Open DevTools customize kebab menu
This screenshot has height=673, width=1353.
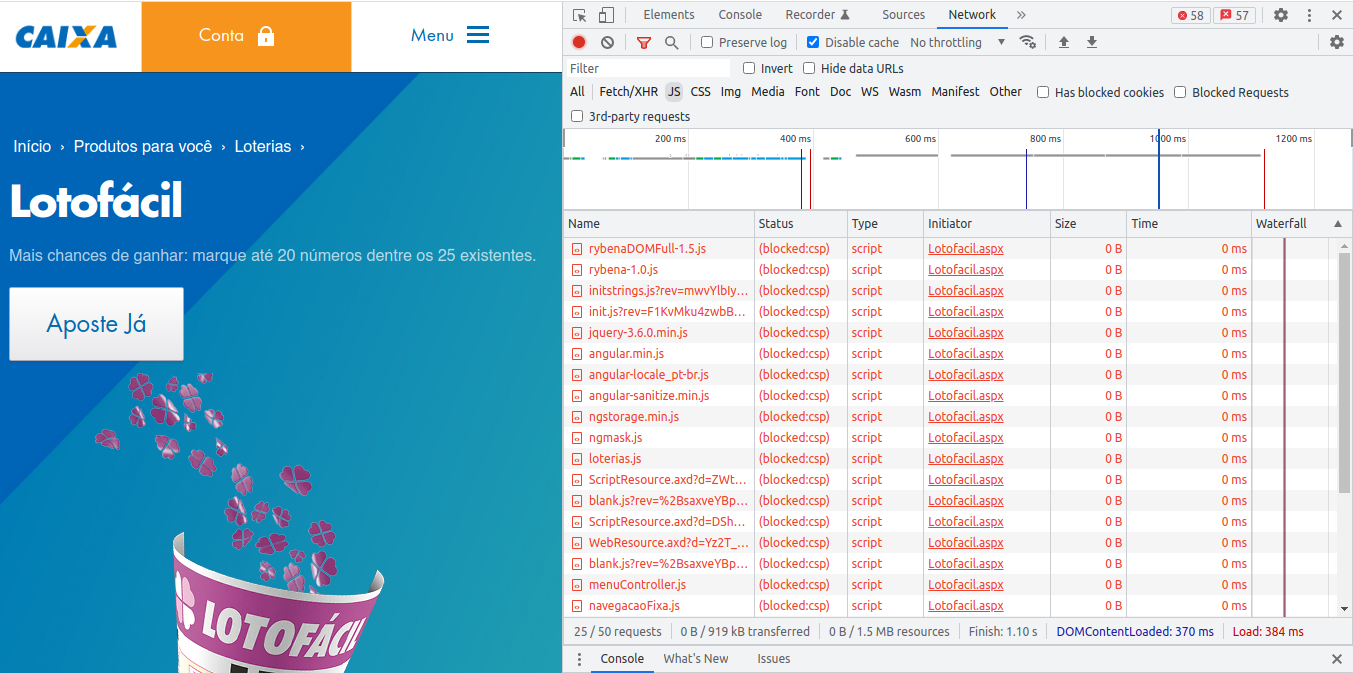[x=1309, y=15]
